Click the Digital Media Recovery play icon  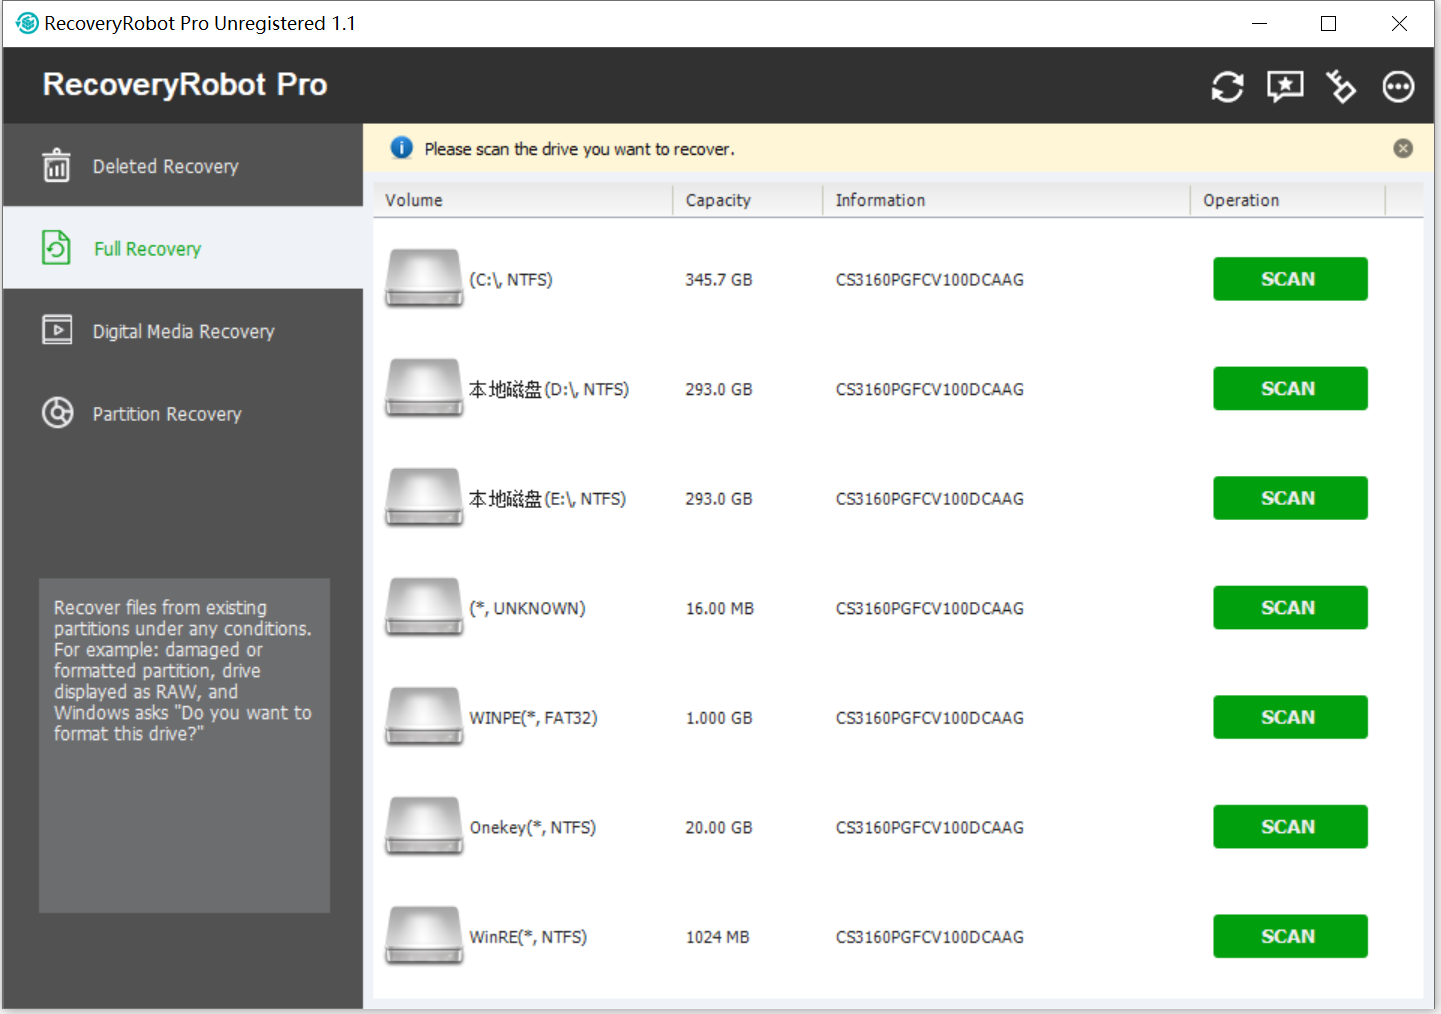coord(57,330)
